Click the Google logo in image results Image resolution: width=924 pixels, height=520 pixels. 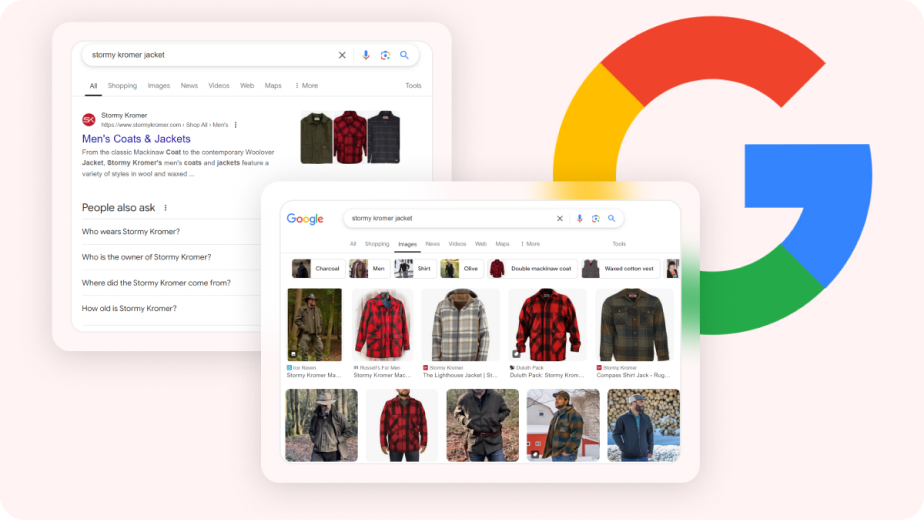pyautogui.click(x=305, y=219)
